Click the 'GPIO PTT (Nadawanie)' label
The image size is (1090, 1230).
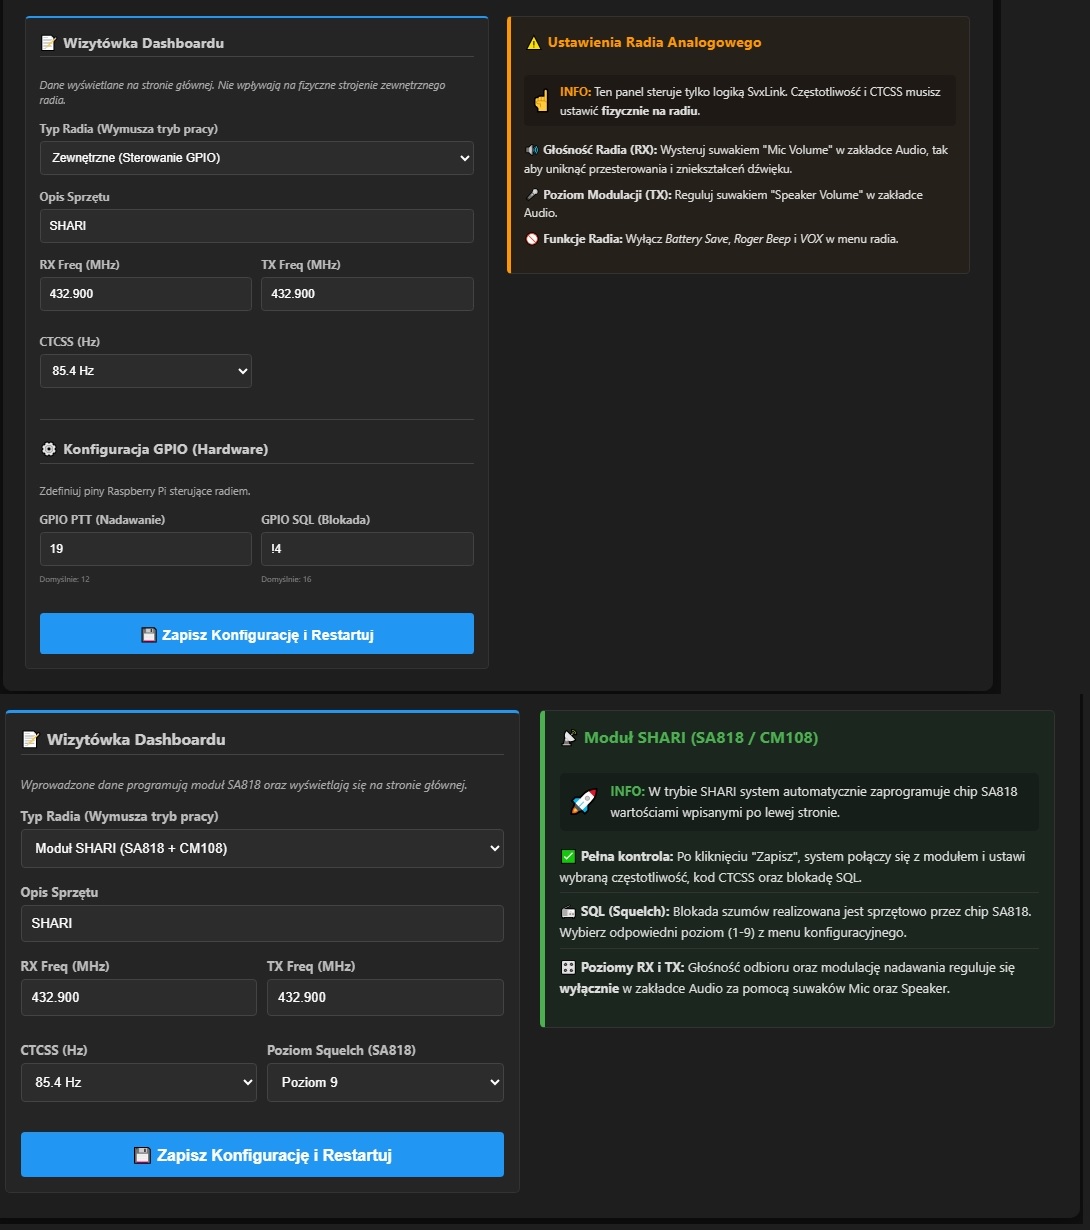click(x=102, y=520)
